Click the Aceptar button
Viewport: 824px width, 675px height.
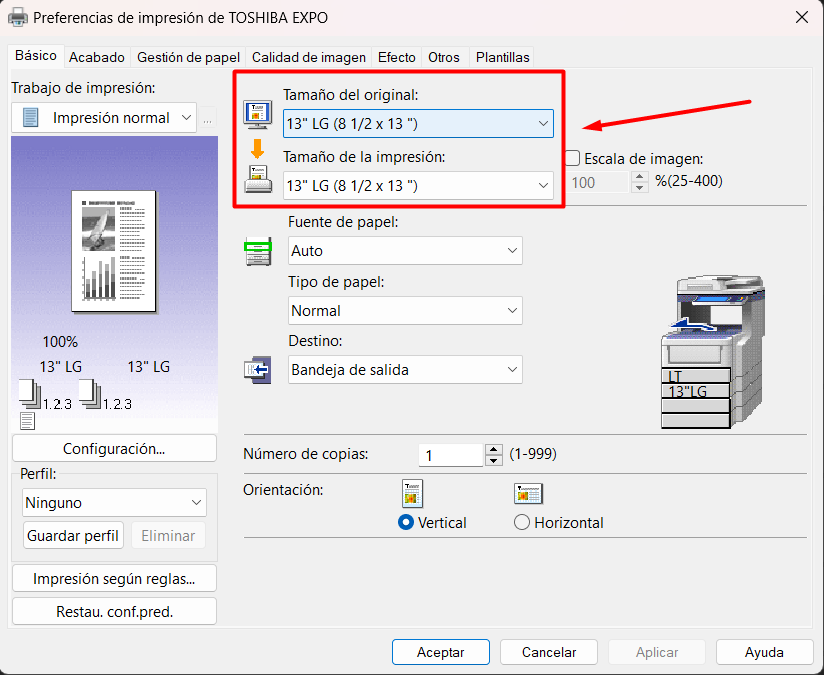point(441,652)
